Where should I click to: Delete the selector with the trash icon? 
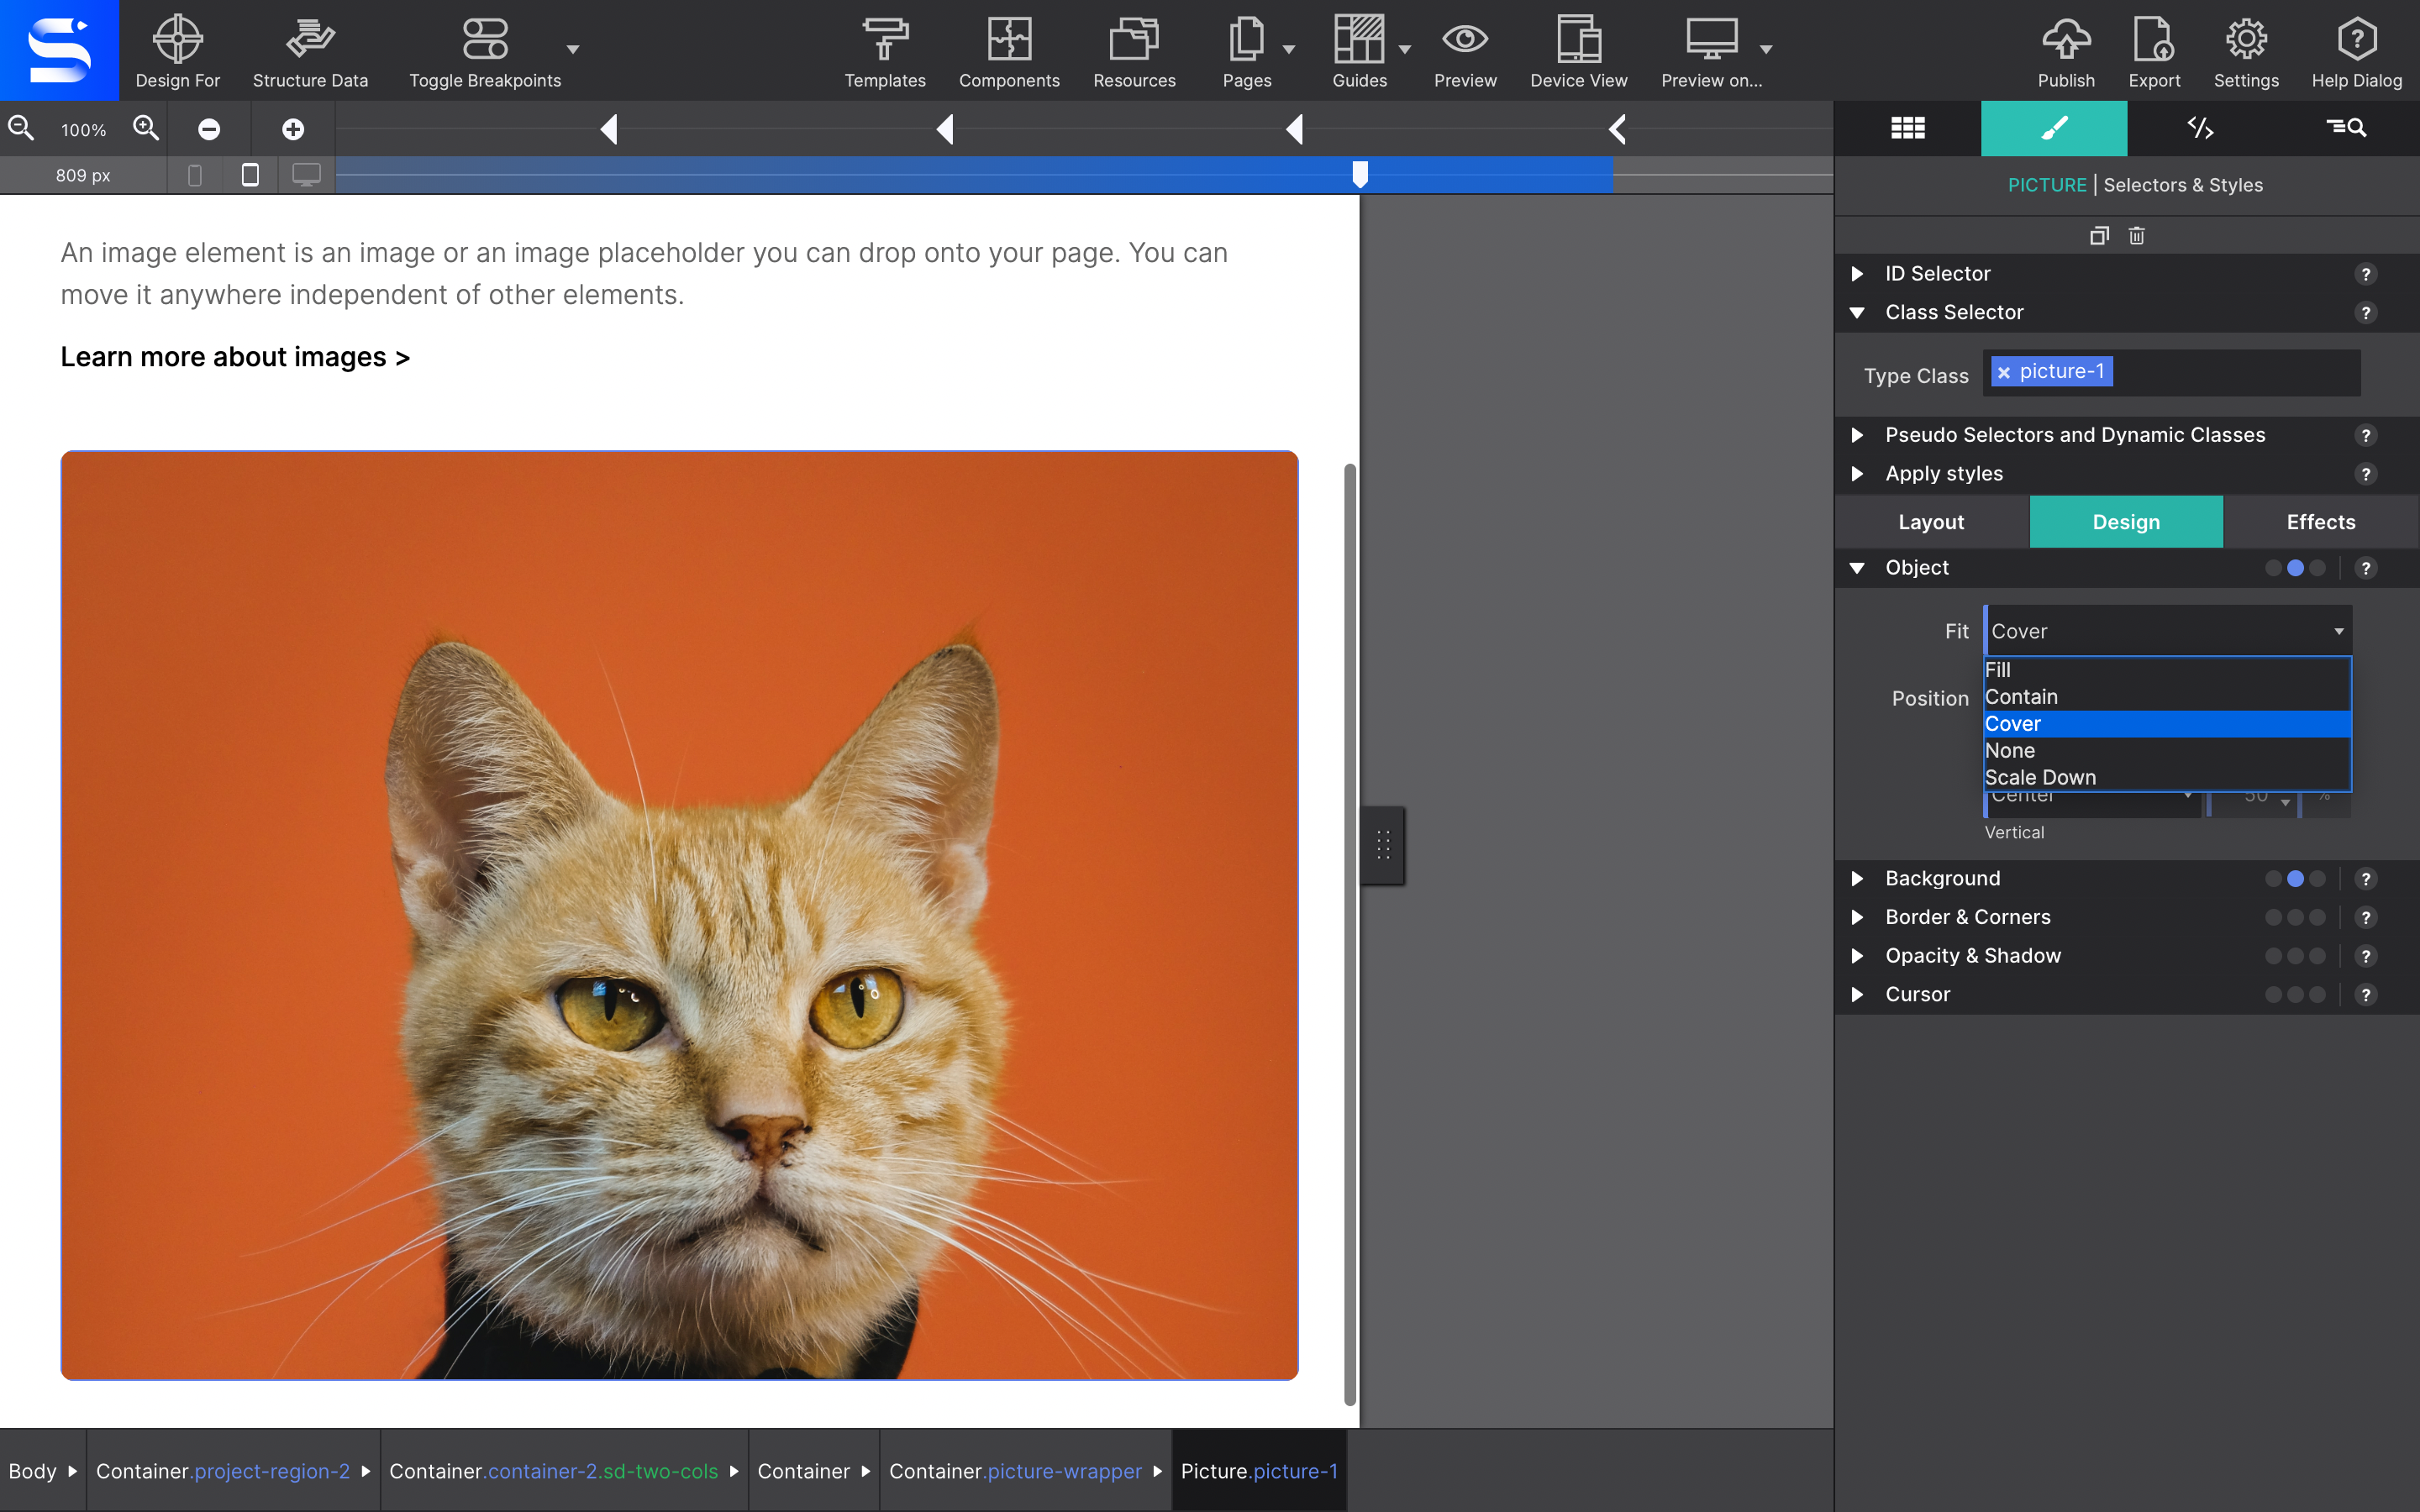tap(2137, 236)
